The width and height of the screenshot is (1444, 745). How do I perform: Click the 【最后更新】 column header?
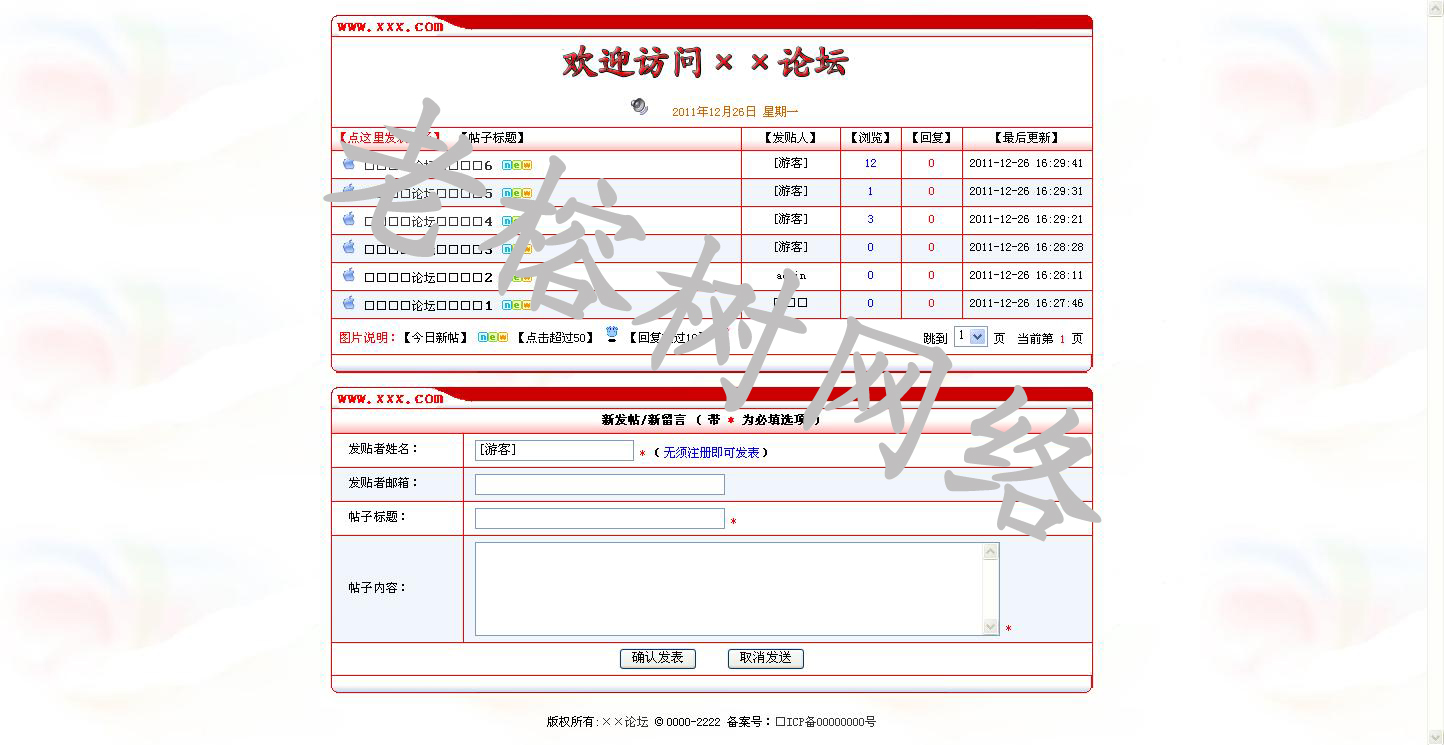(1026, 138)
